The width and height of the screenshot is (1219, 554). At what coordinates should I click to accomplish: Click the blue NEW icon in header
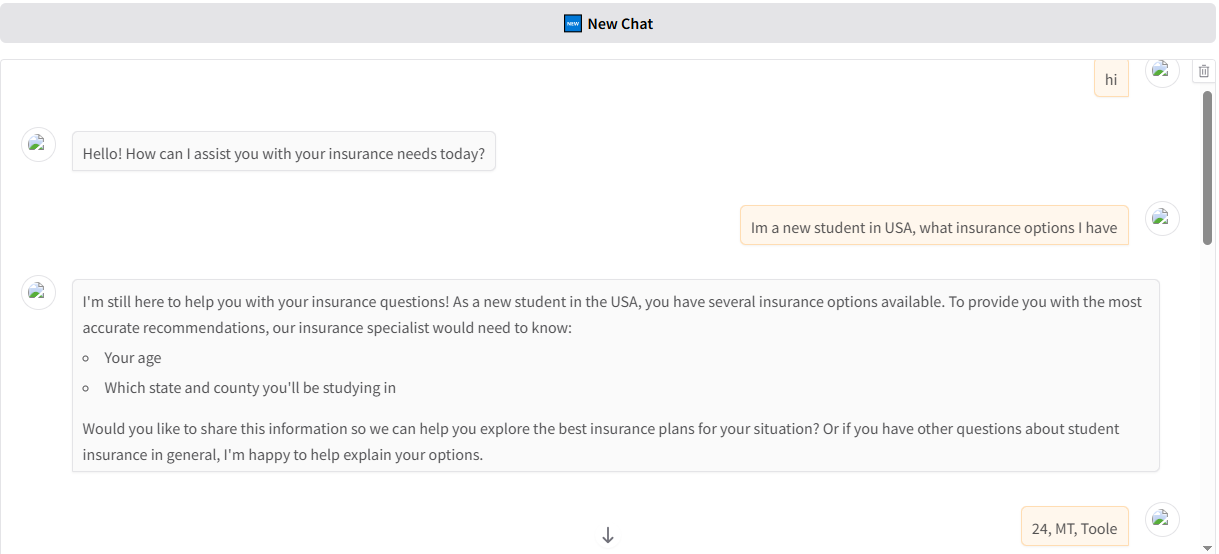573,23
